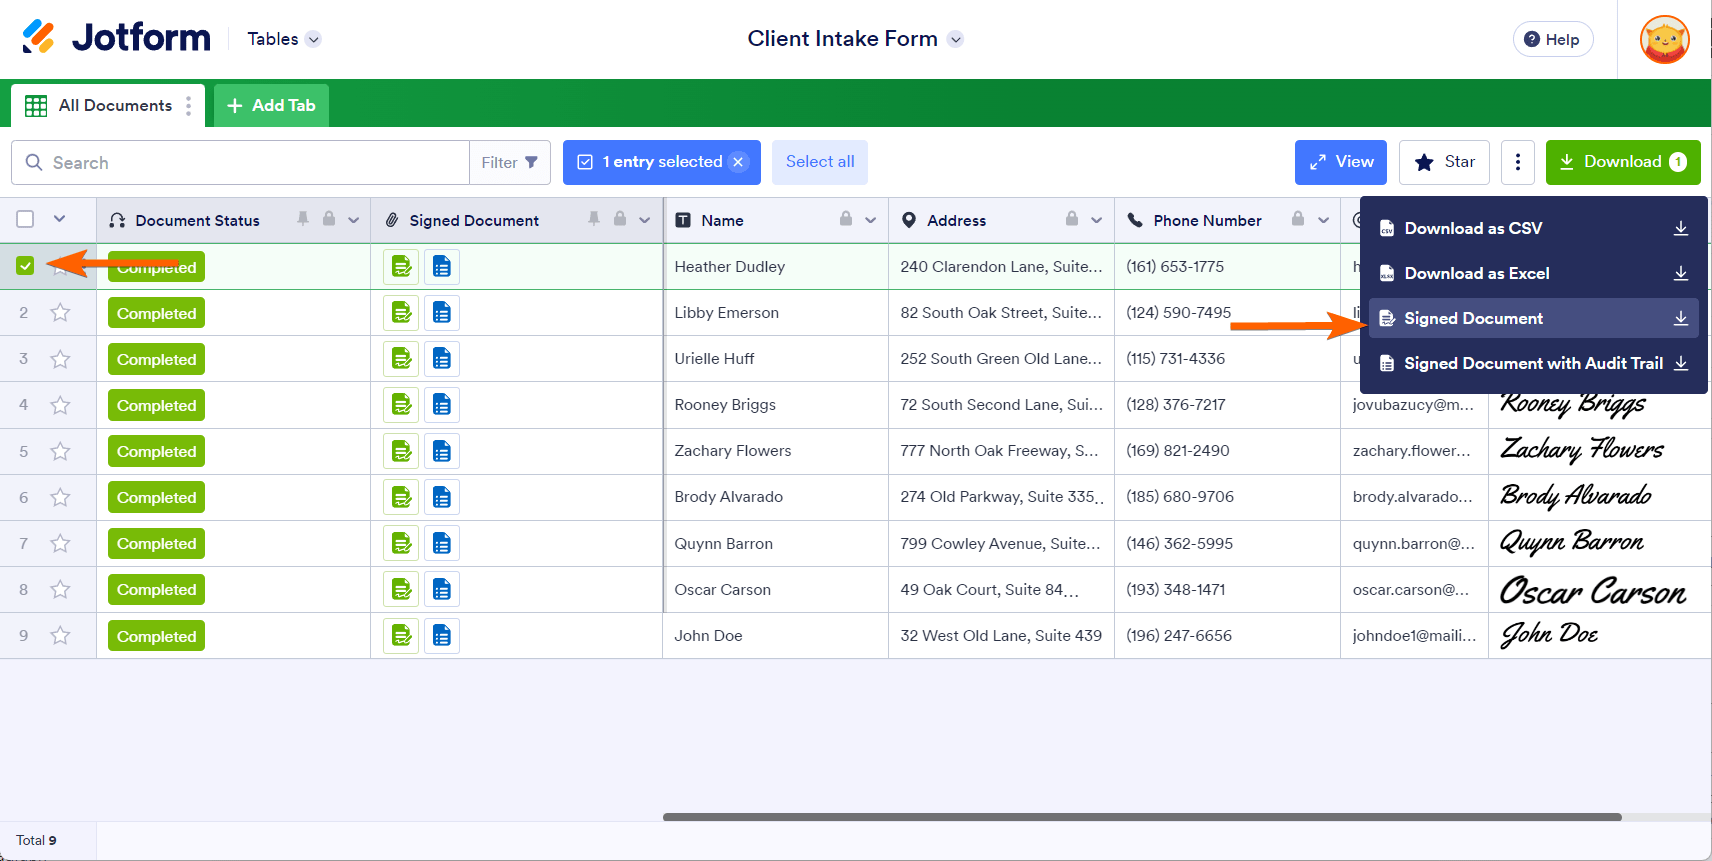Star the Libby Emerson row

(x=61, y=313)
